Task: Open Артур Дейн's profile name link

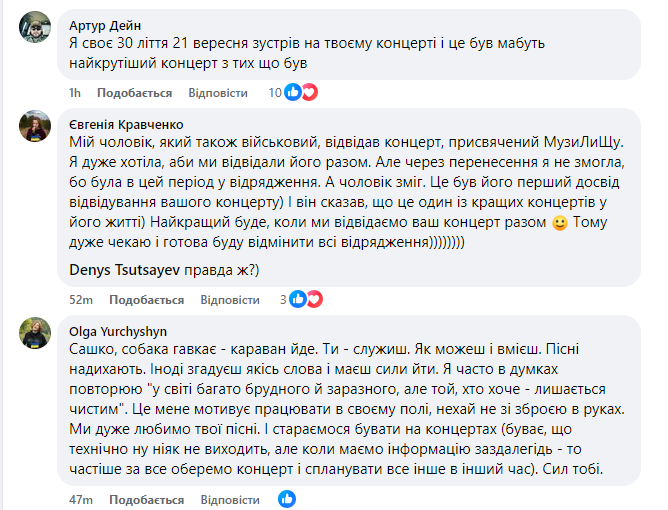Action: (x=107, y=23)
